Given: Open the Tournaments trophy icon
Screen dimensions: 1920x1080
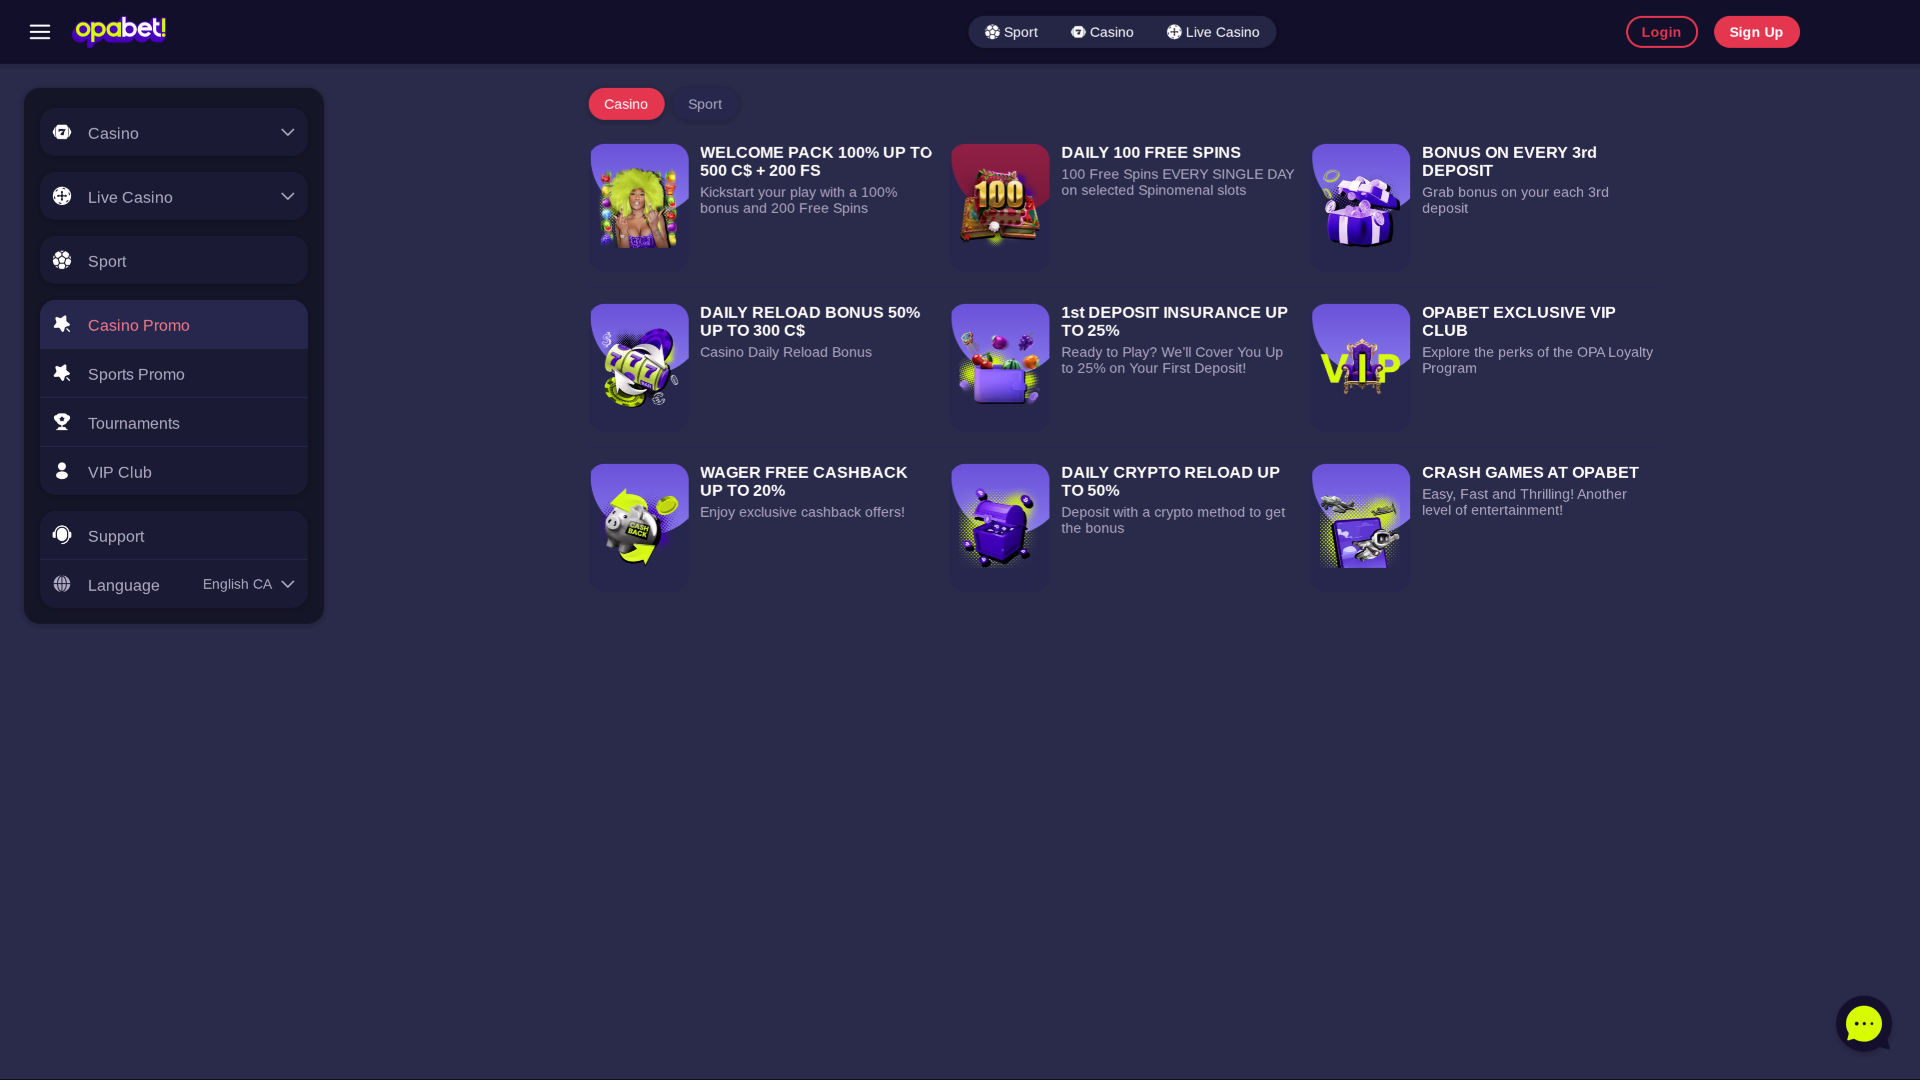Looking at the screenshot, I should pyautogui.click(x=62, y=421).
